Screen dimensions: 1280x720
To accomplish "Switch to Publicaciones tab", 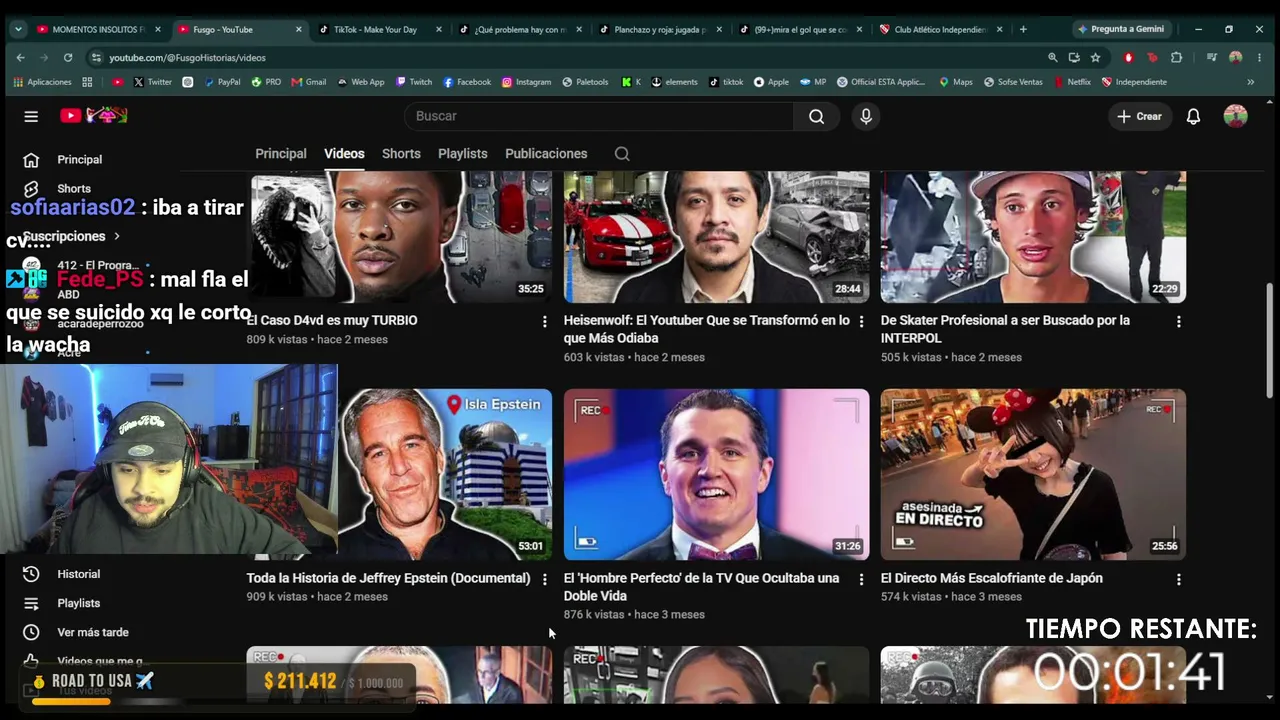I will pyautogui.click(x=546, y=154).
